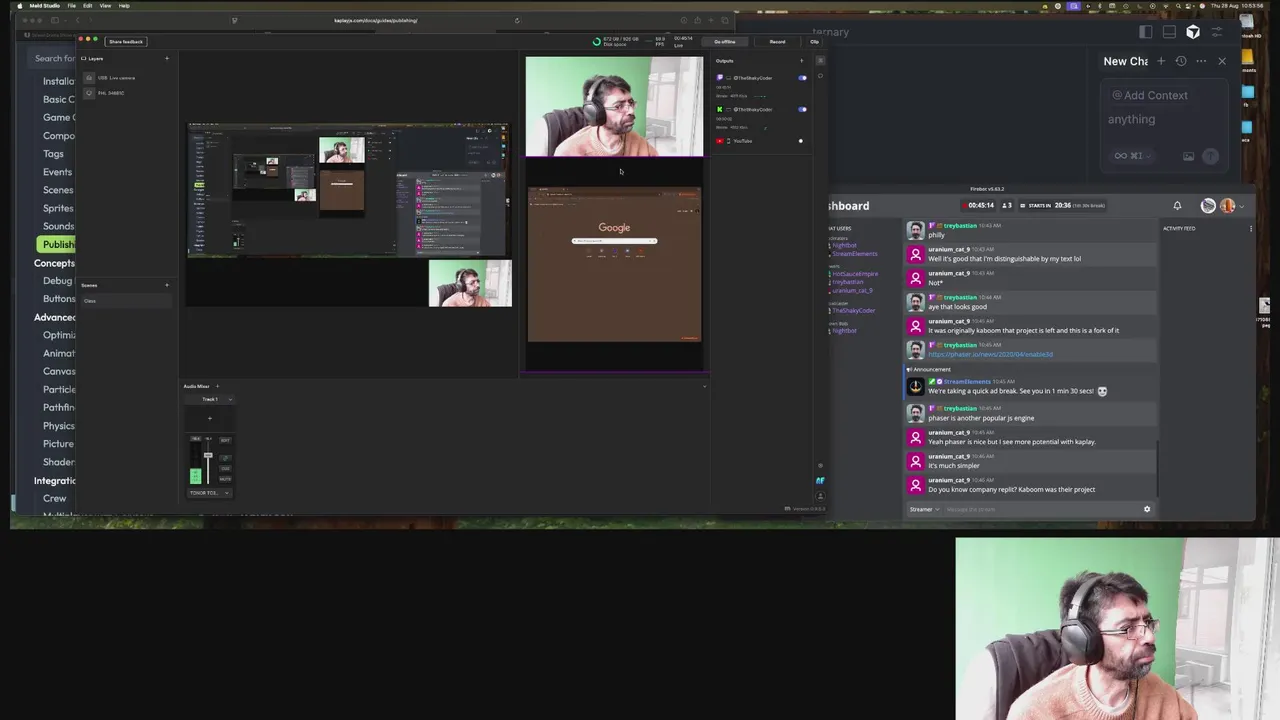Open Wi-Fi status in menu bar
Image resolution: width=1280 pixels, height=720 pixels.
(x=1167, y=6)
